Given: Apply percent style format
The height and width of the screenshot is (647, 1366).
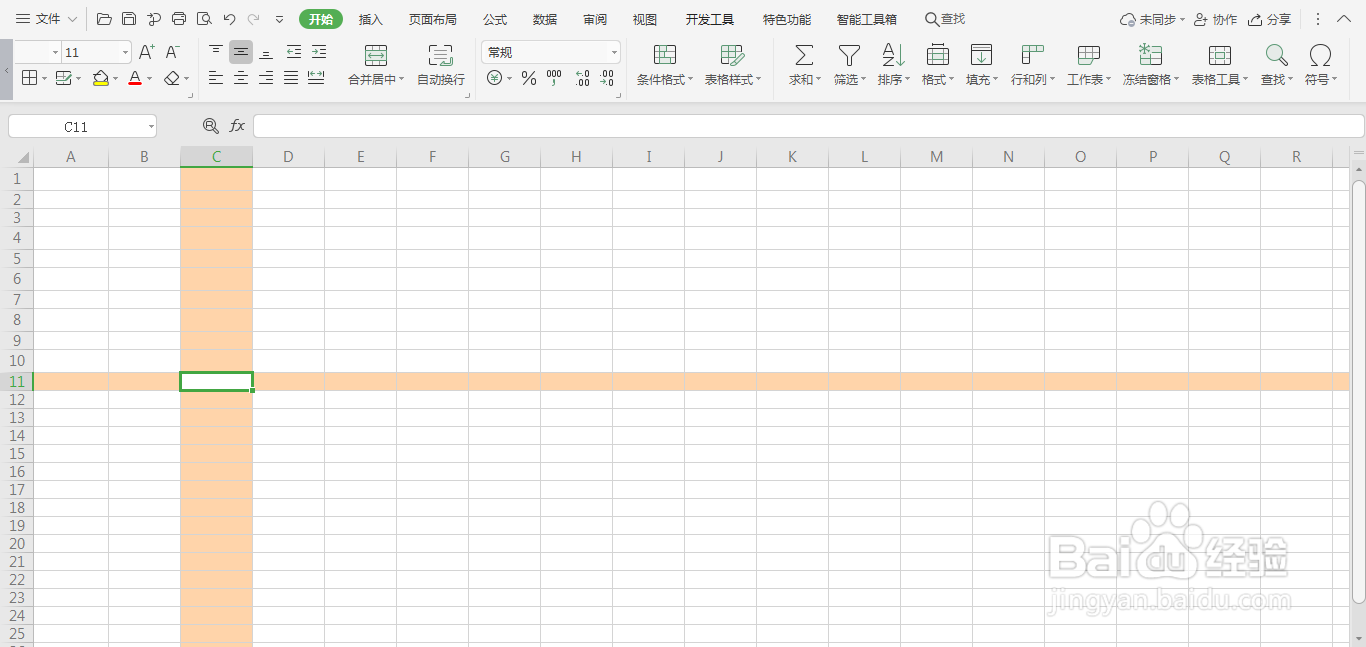Looking at the screenshot, I should coord(529,78).
